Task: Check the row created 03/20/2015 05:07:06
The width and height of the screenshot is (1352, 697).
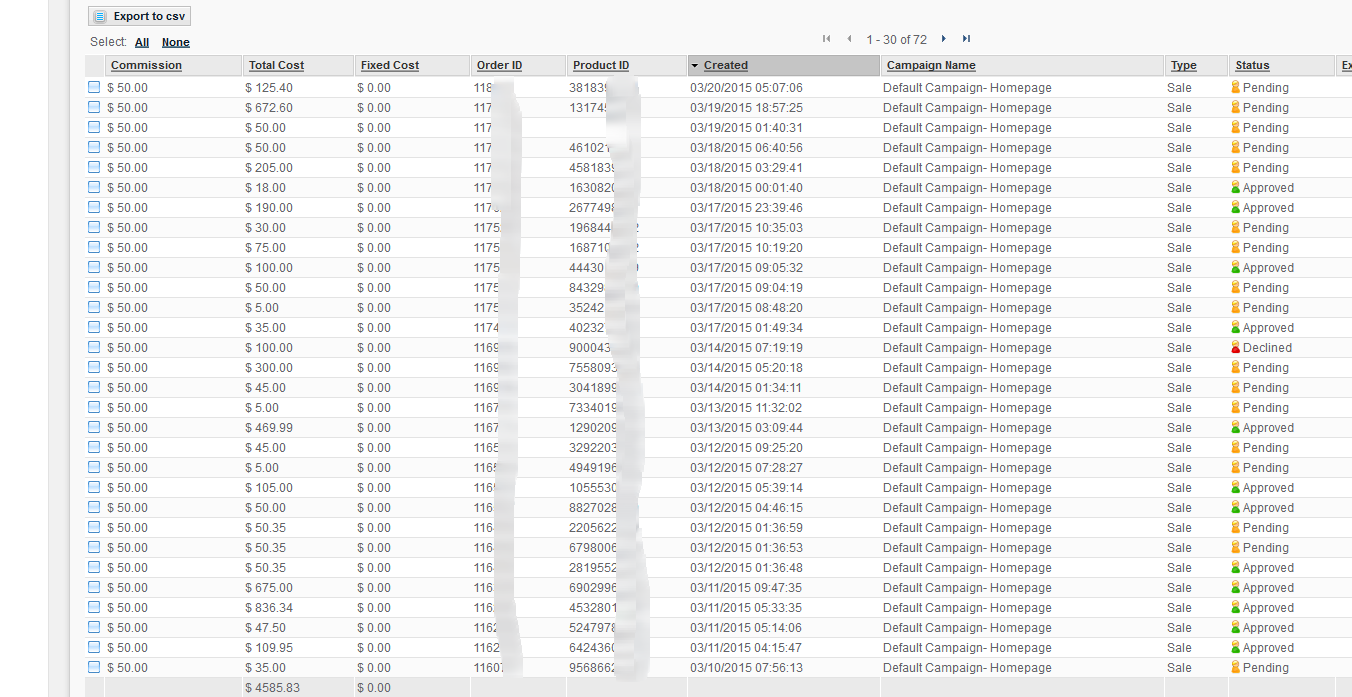Action: pyautogui.click(x=94, y=87)
